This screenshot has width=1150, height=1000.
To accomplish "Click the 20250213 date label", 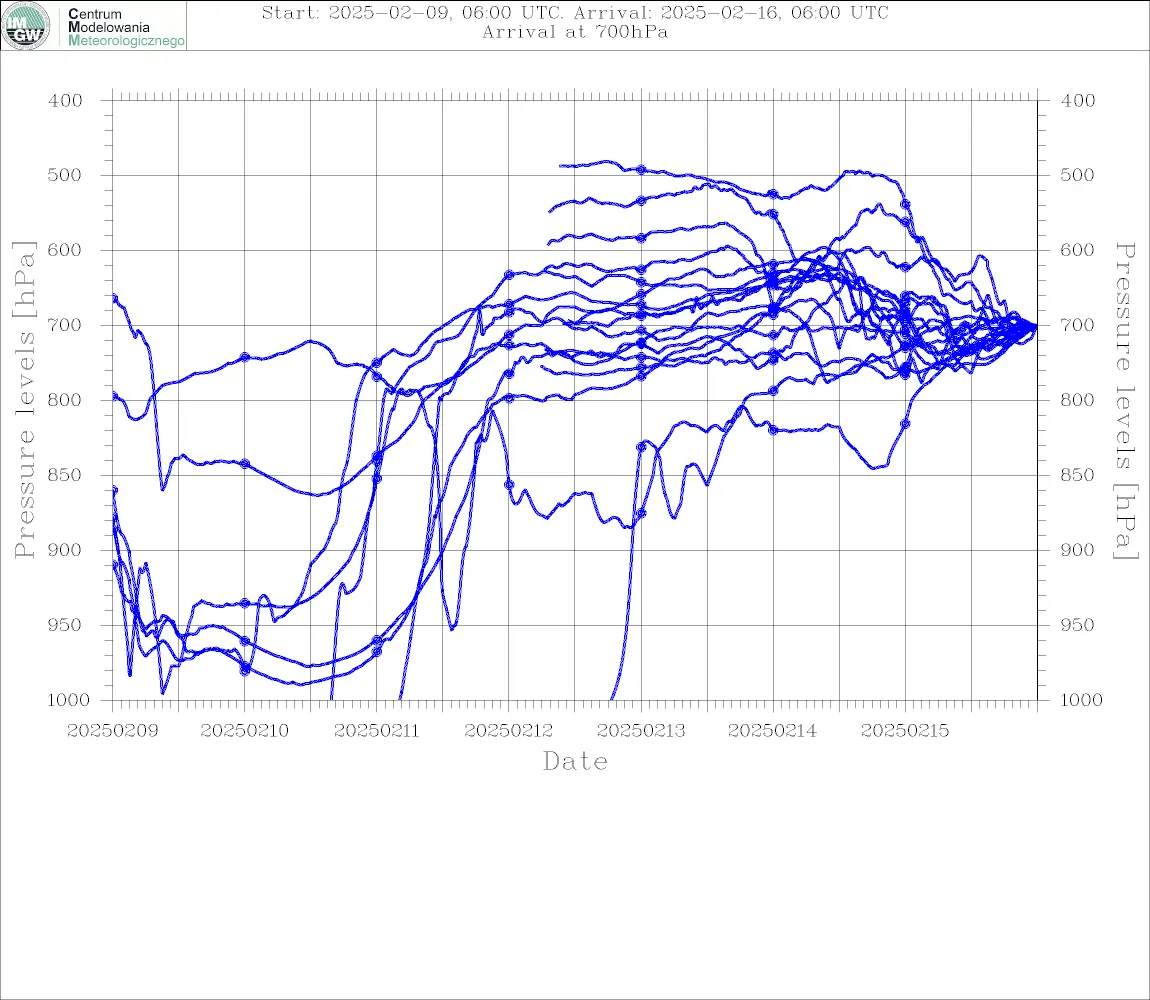I will coord(641,731).
